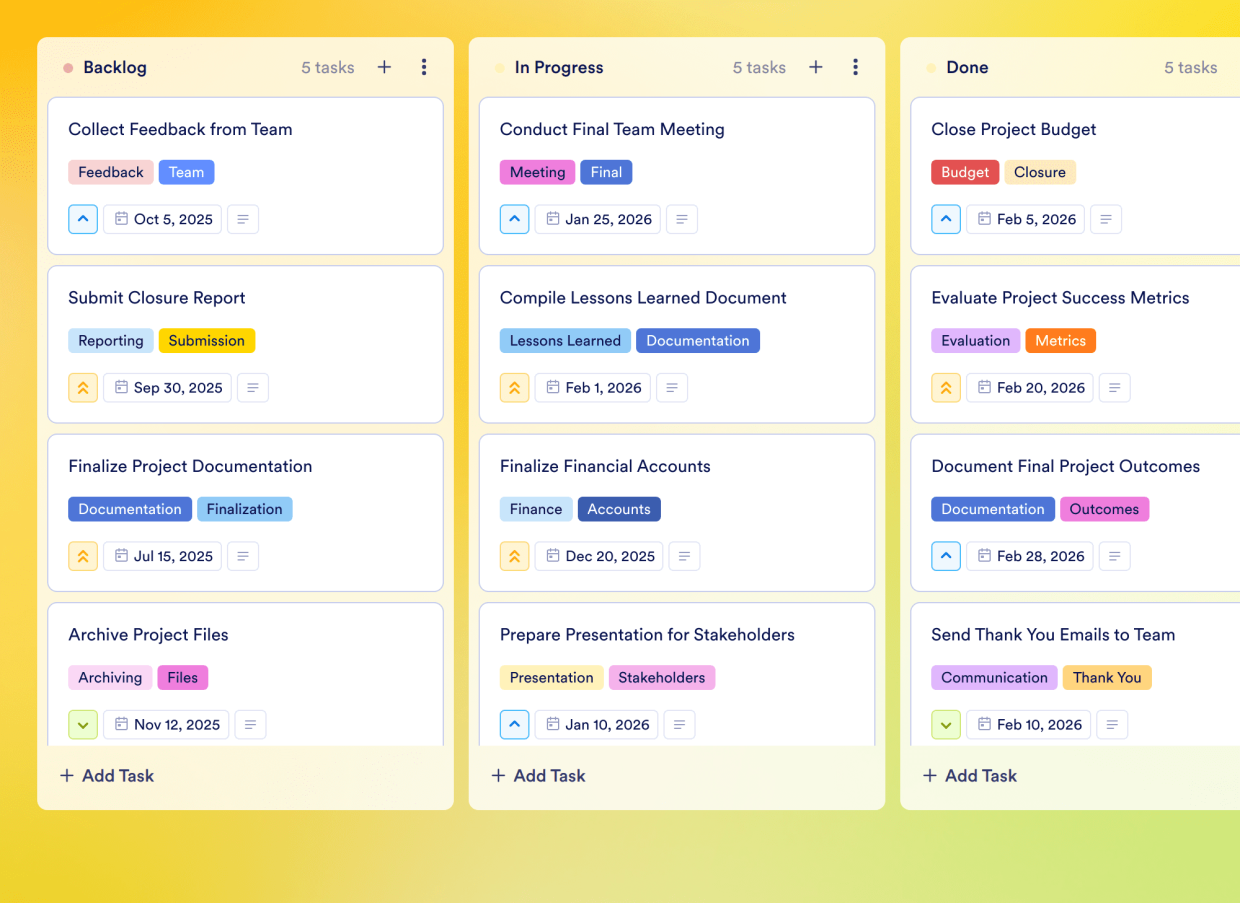Click the calendar icon on Collect Feedback from Team

(x=121, y=218)
